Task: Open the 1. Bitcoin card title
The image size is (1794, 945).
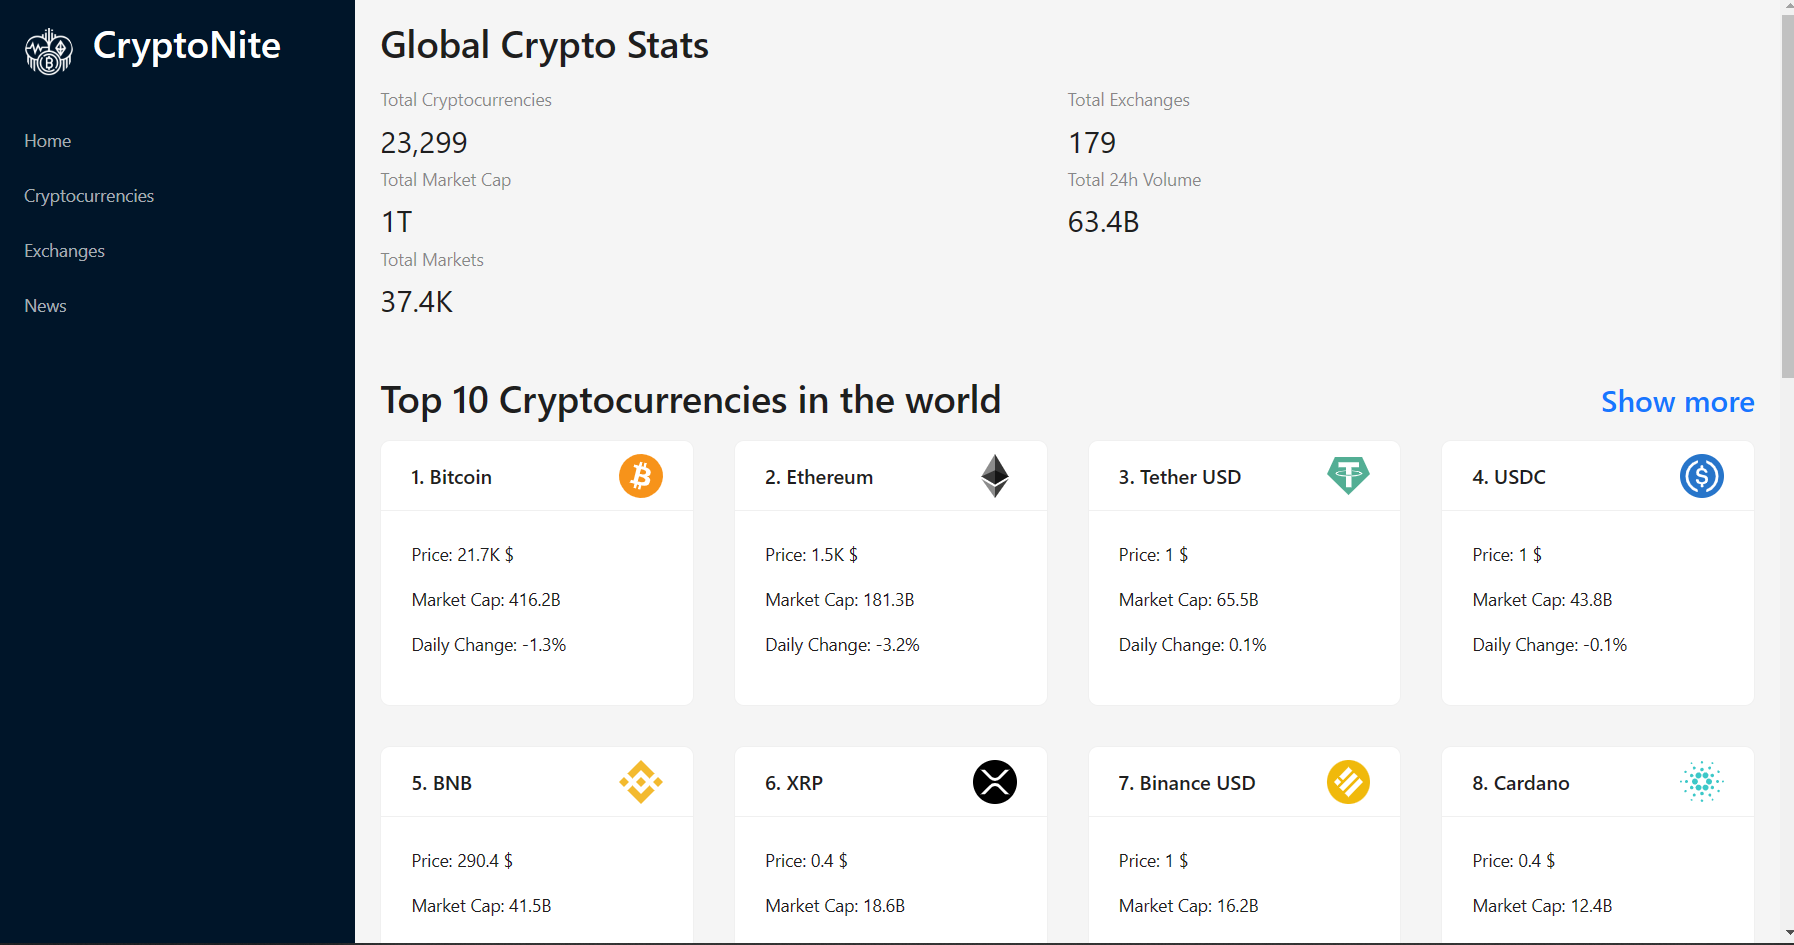Action: (x=451, y=477)
